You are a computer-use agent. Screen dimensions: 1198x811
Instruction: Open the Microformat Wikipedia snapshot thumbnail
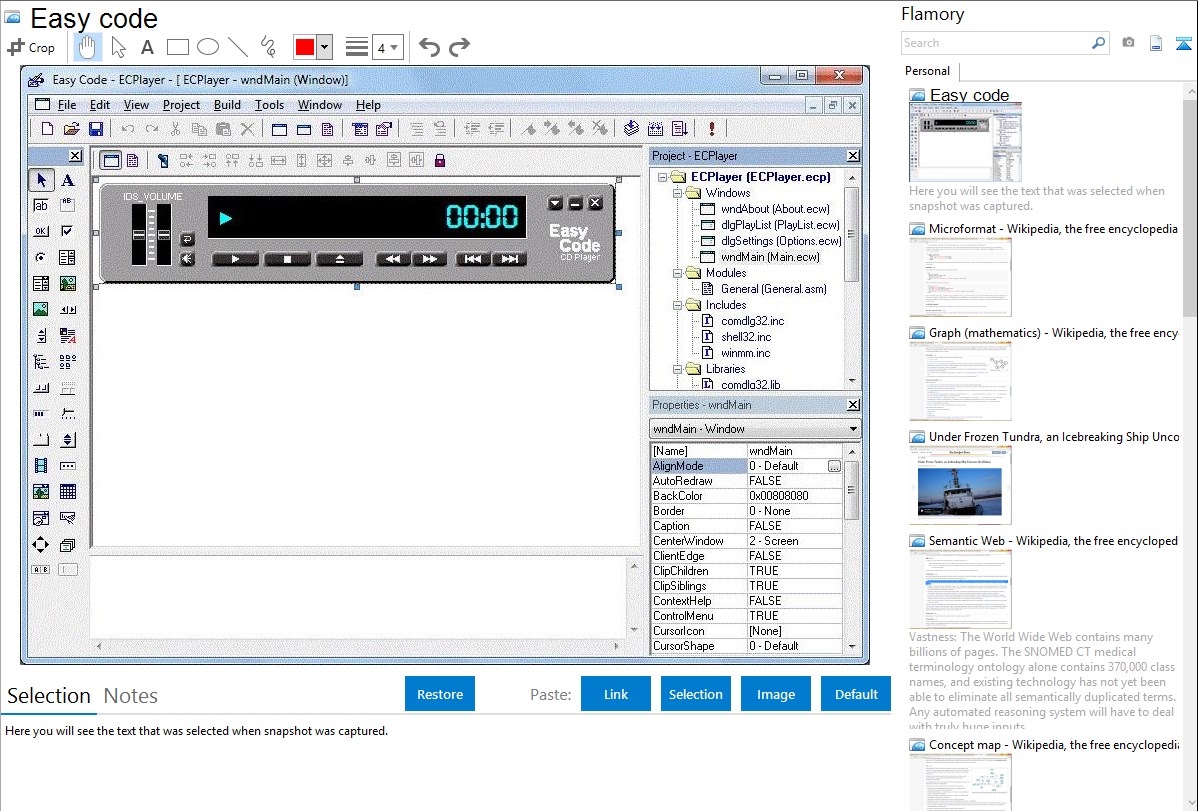point(960,277)
